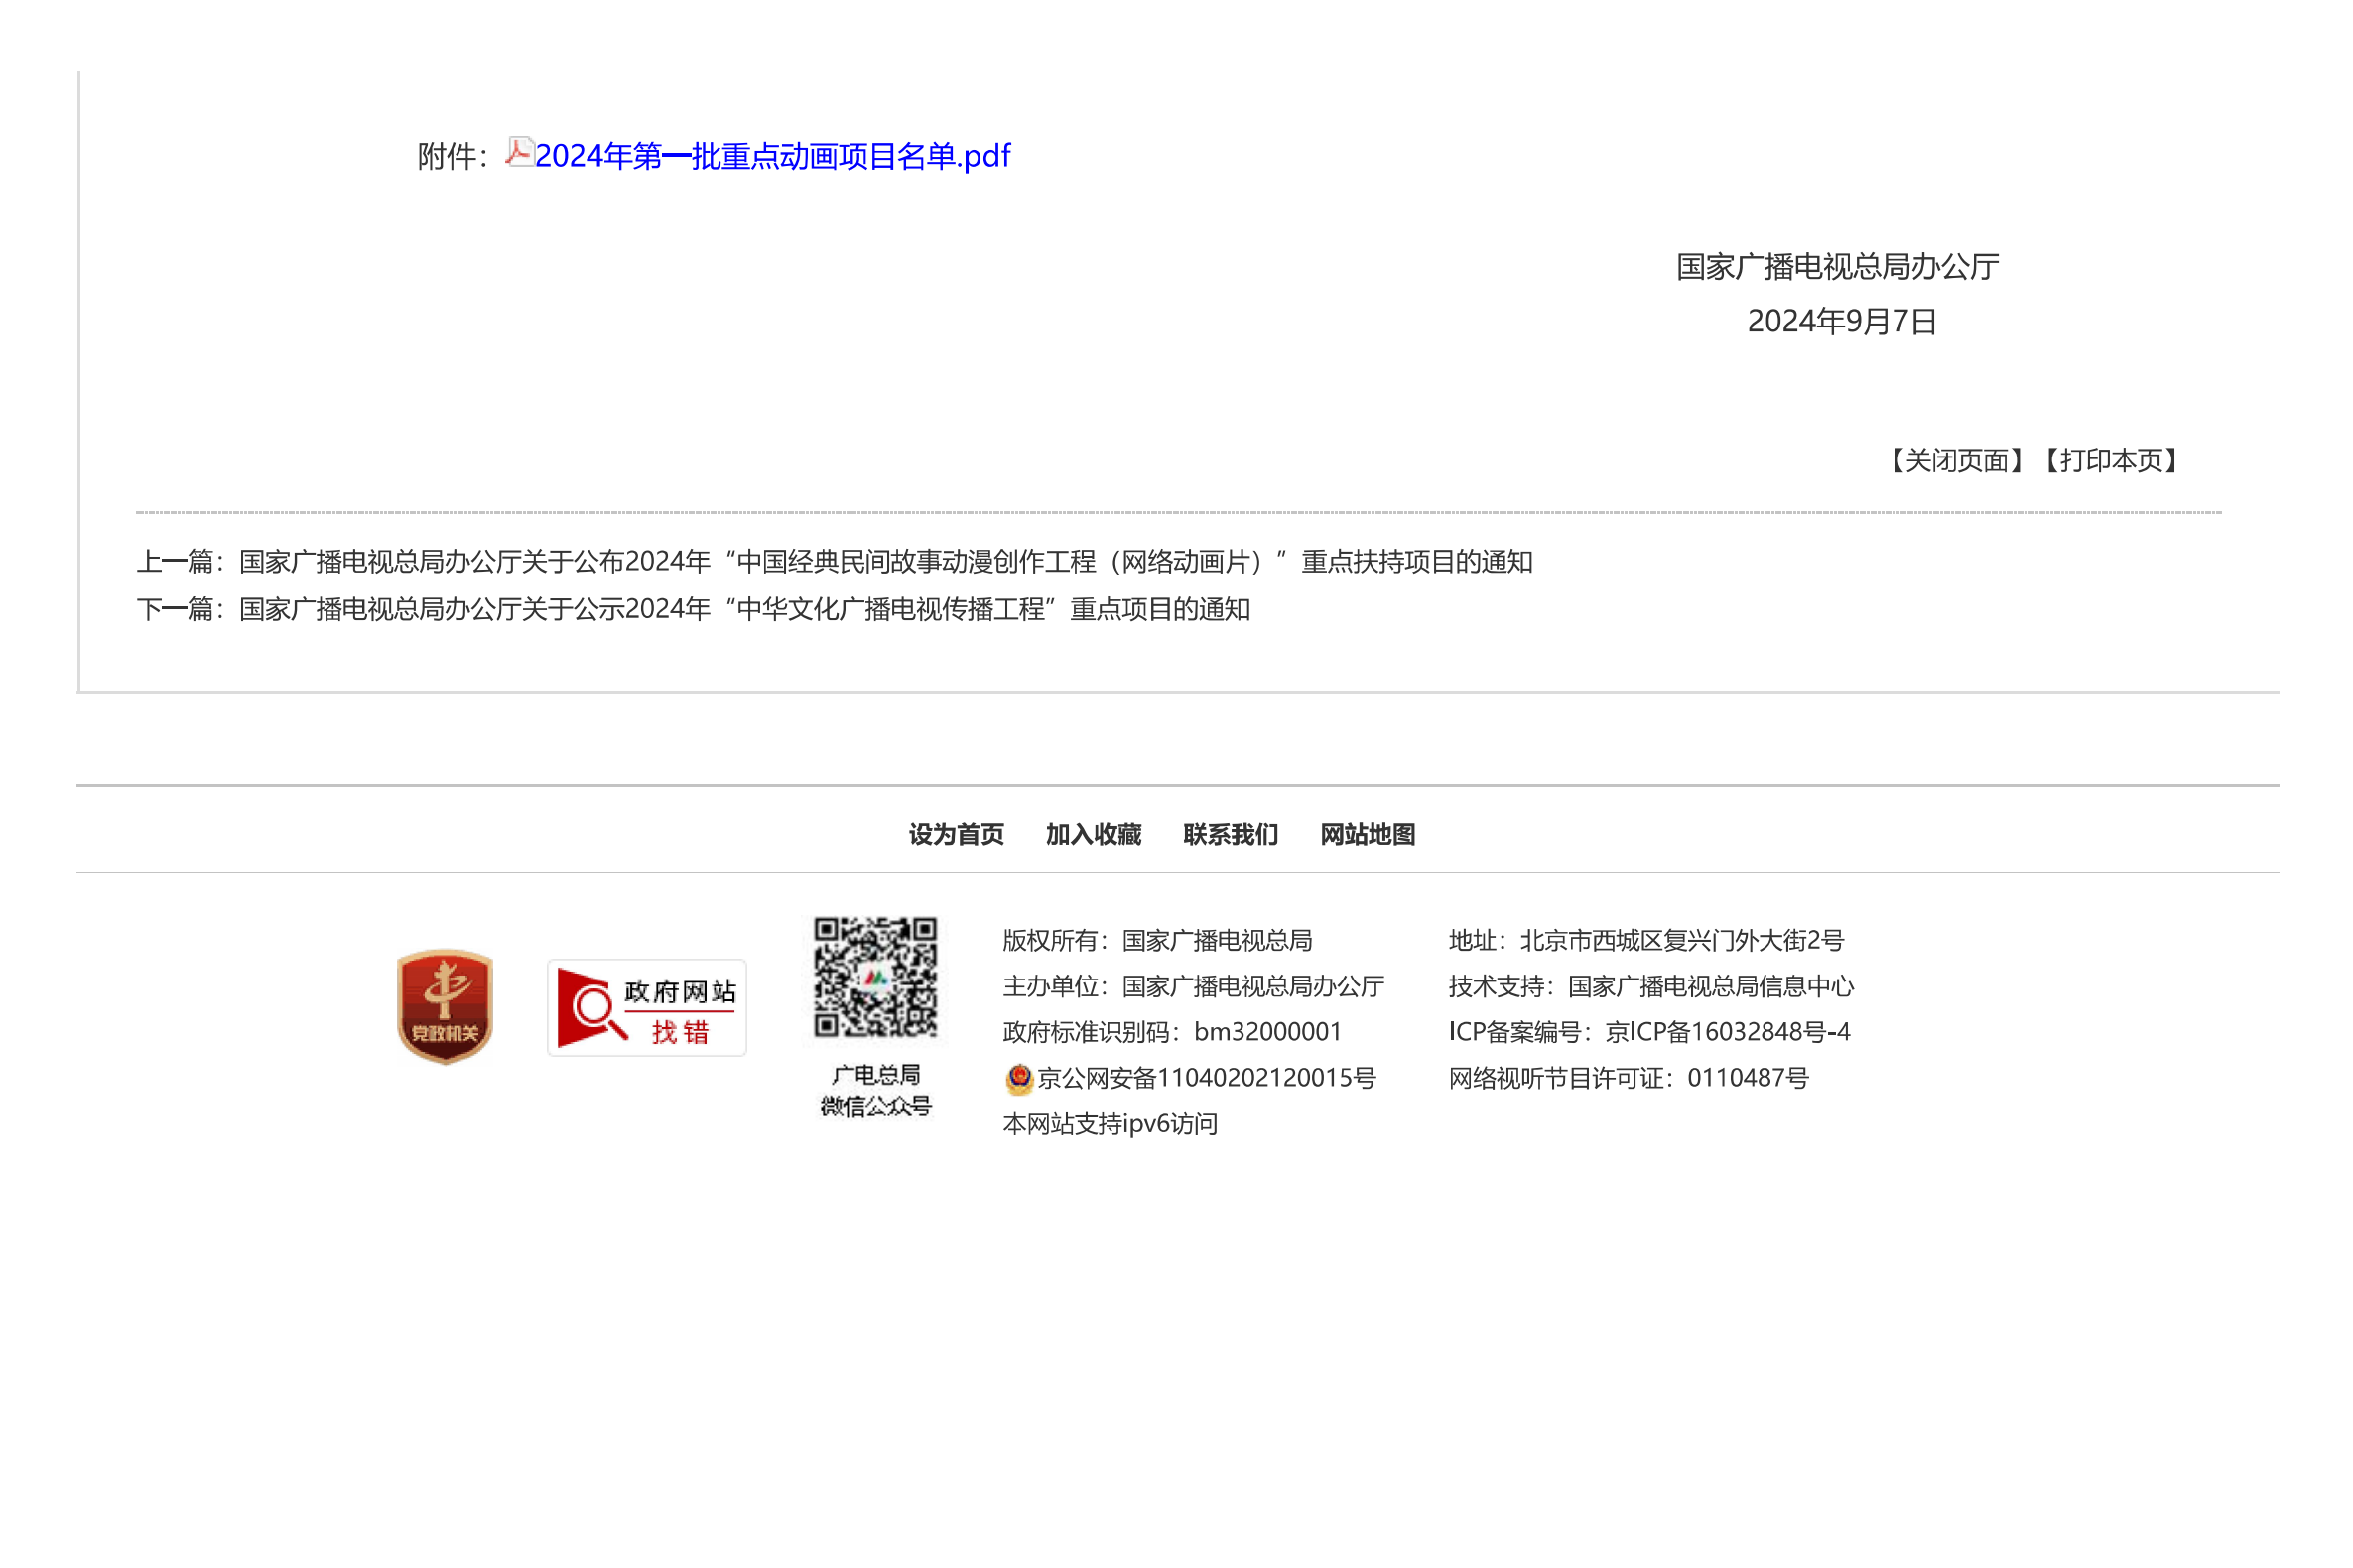Open the next article about 中华文化广播电视传播工程
Screen dimensions: 2353x1568
coord(743,609)
